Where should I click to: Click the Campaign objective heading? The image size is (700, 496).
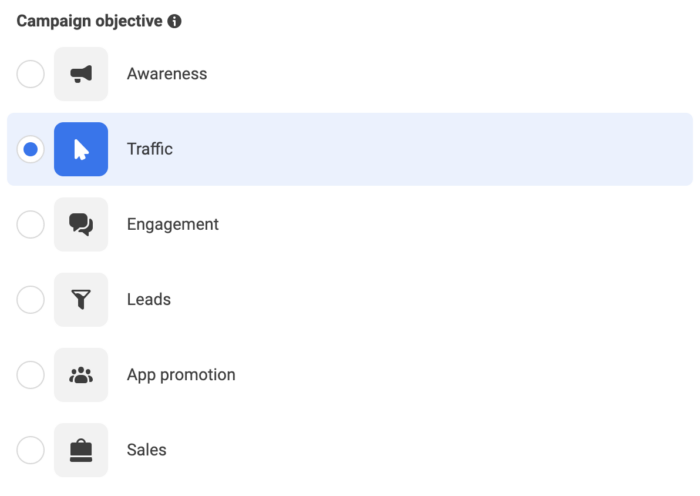tap(89, 21)
